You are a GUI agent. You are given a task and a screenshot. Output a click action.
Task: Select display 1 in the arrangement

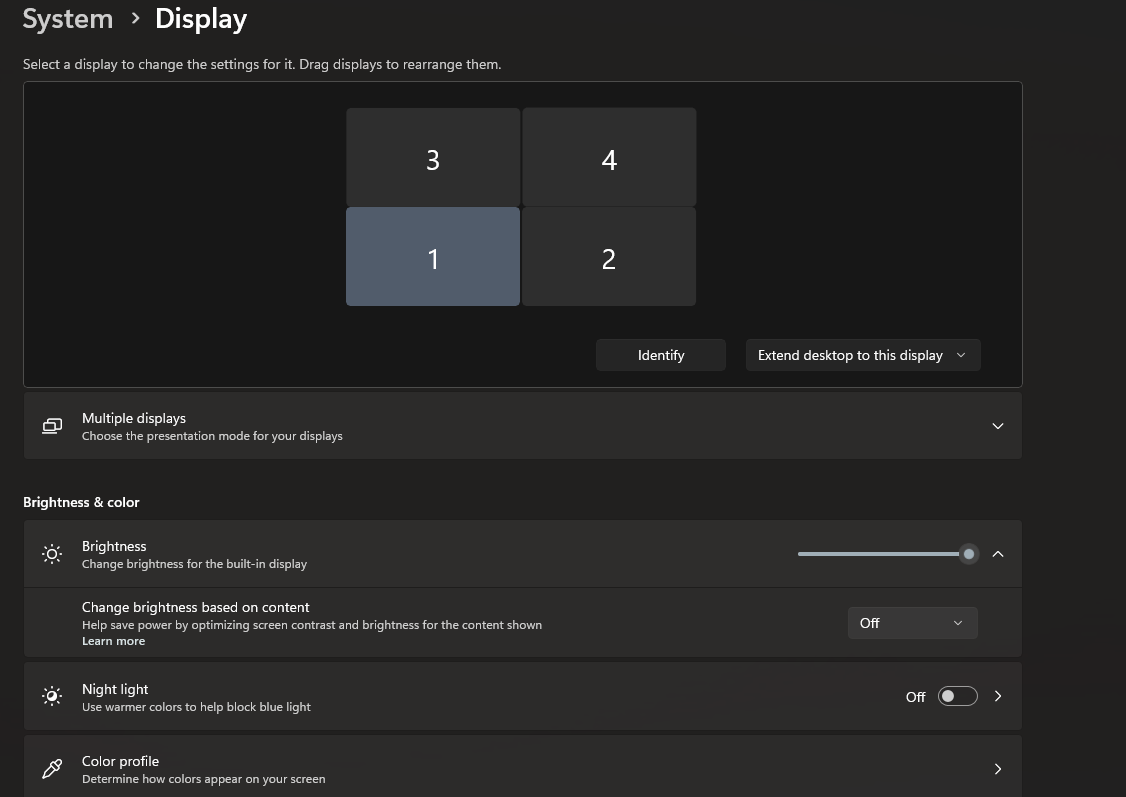coord(432,257)
